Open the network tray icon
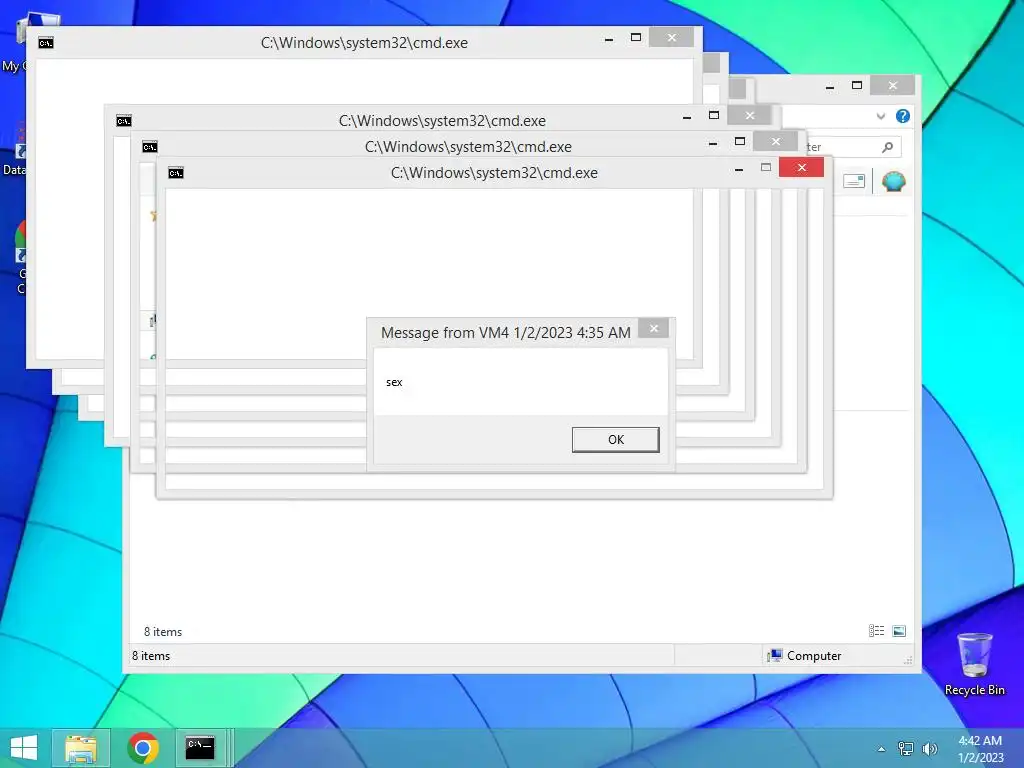Viewport: 1024px width, 768px height. point(906,749)
